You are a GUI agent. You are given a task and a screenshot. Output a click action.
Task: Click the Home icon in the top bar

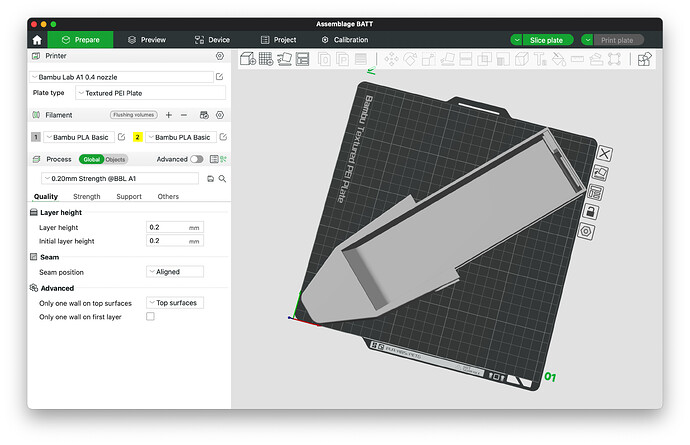[37, 40]
